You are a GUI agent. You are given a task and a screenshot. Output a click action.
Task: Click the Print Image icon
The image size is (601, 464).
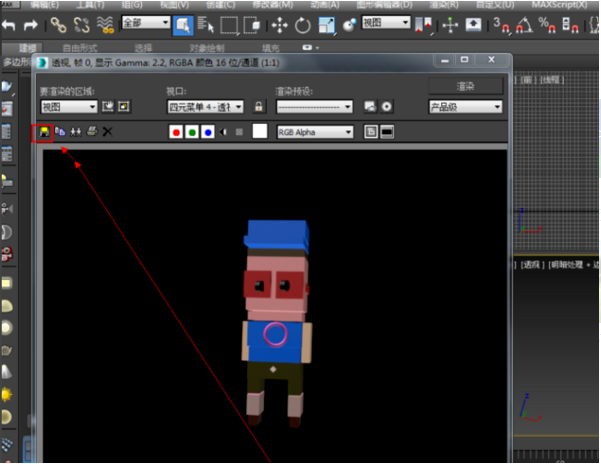coord(92,131)
